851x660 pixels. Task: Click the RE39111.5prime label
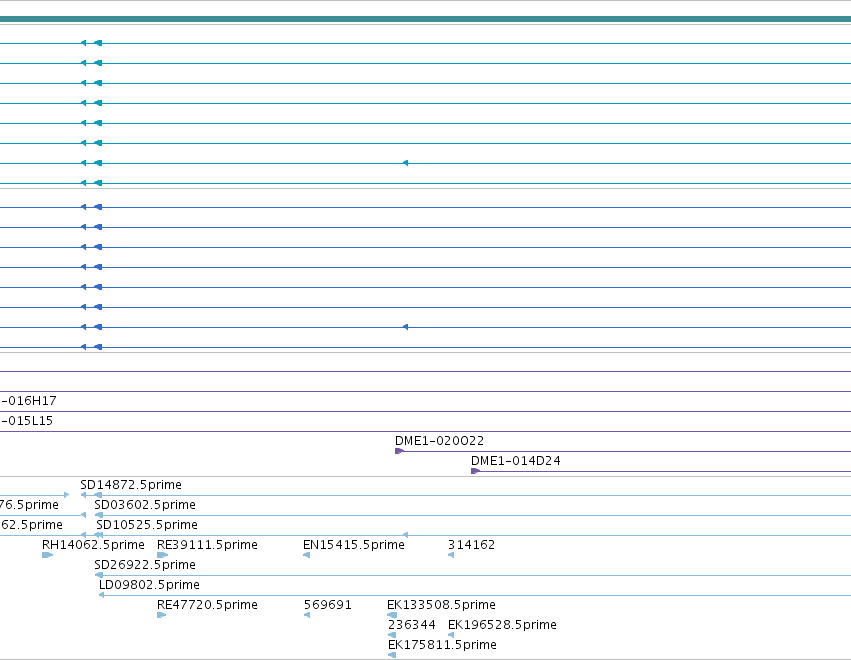coord(207,545)
